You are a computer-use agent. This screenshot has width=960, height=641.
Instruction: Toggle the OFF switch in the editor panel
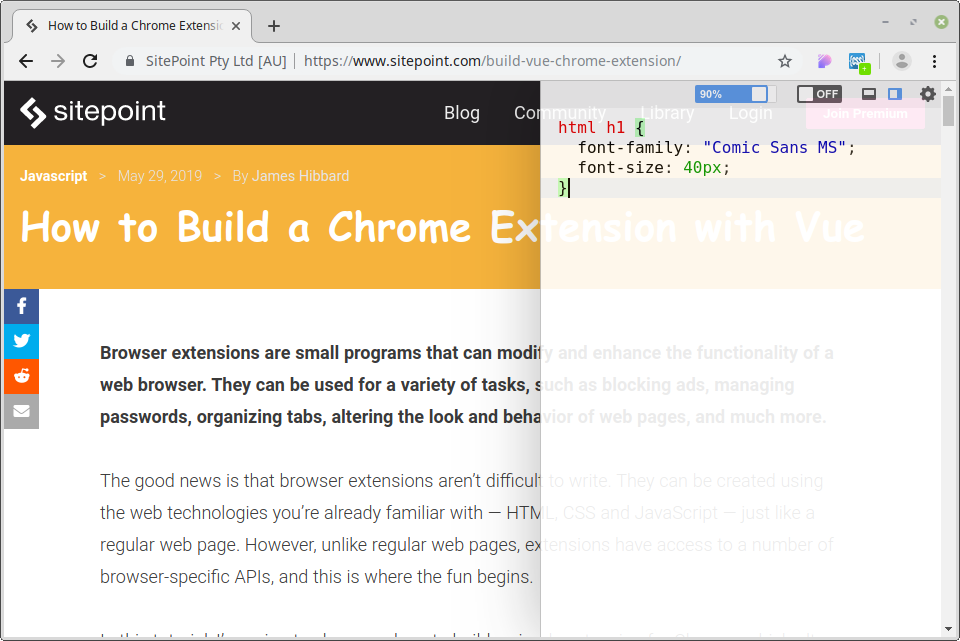(x=819, y=94)
